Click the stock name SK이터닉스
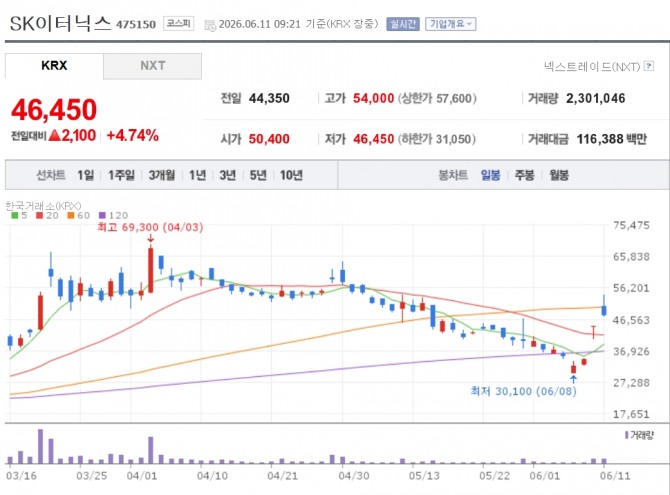This screenshot has width=670, height=495. pos(60,23)
